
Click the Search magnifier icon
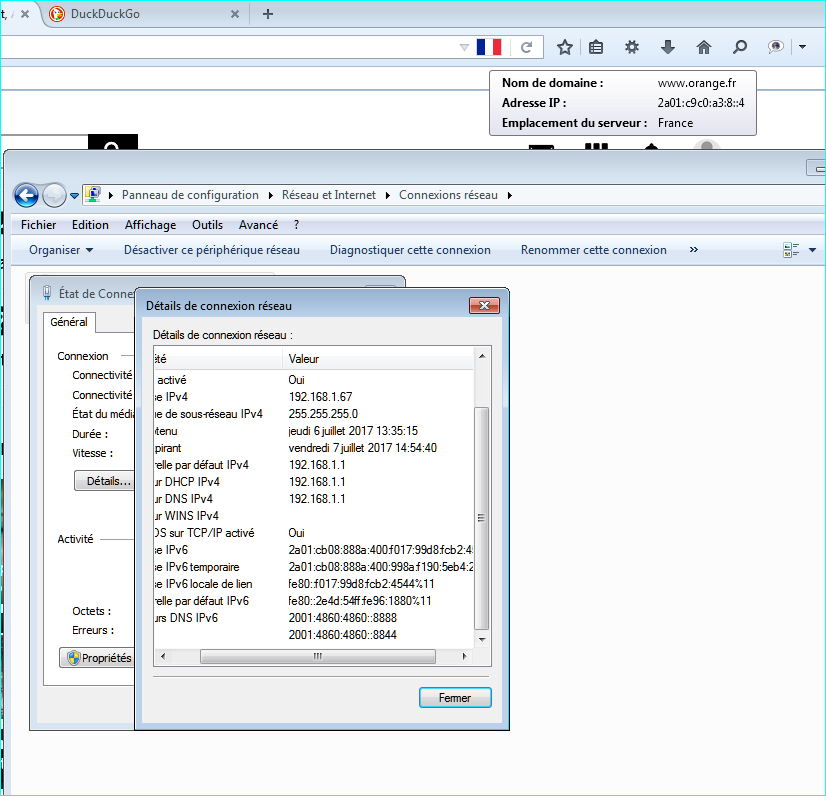[739, 46]
